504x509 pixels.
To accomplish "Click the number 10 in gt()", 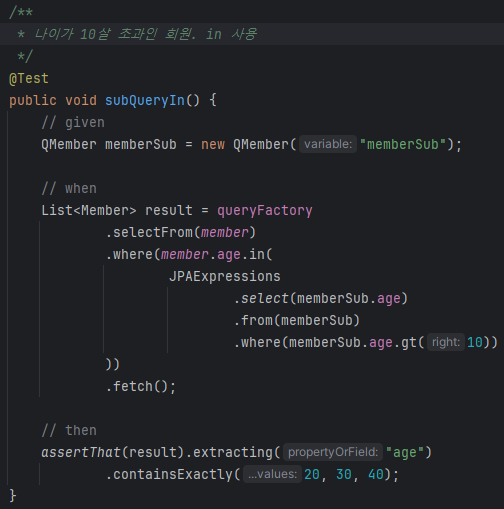I will tap(475, 342).
